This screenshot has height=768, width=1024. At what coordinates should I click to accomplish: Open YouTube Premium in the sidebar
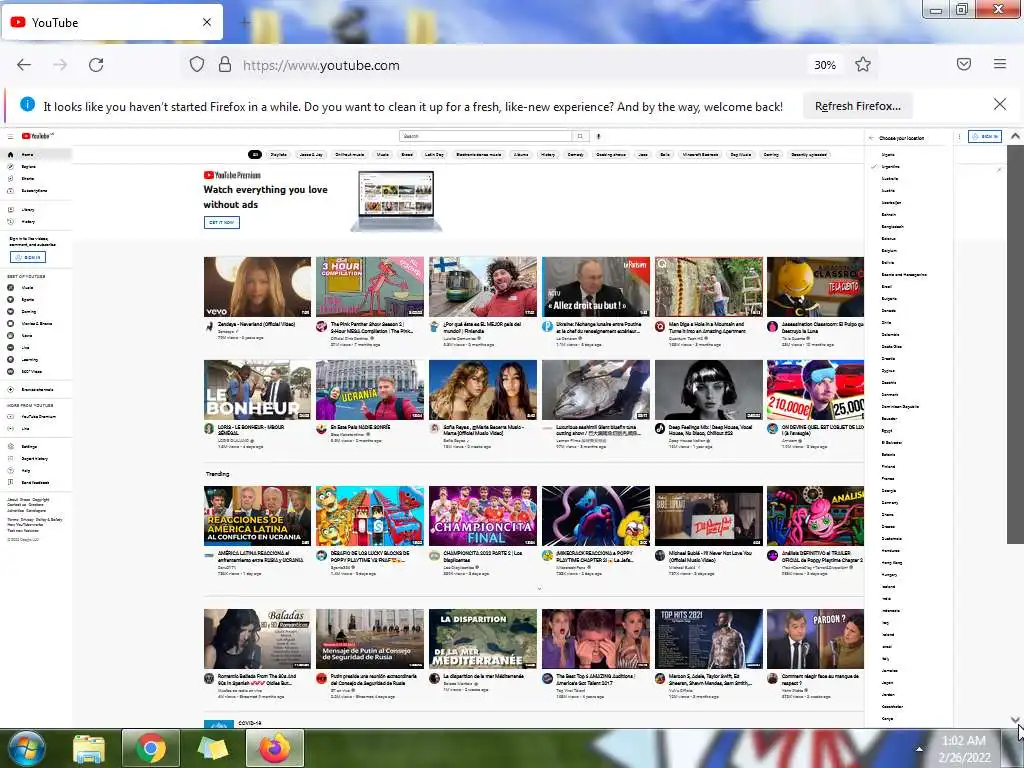[36, 416]
